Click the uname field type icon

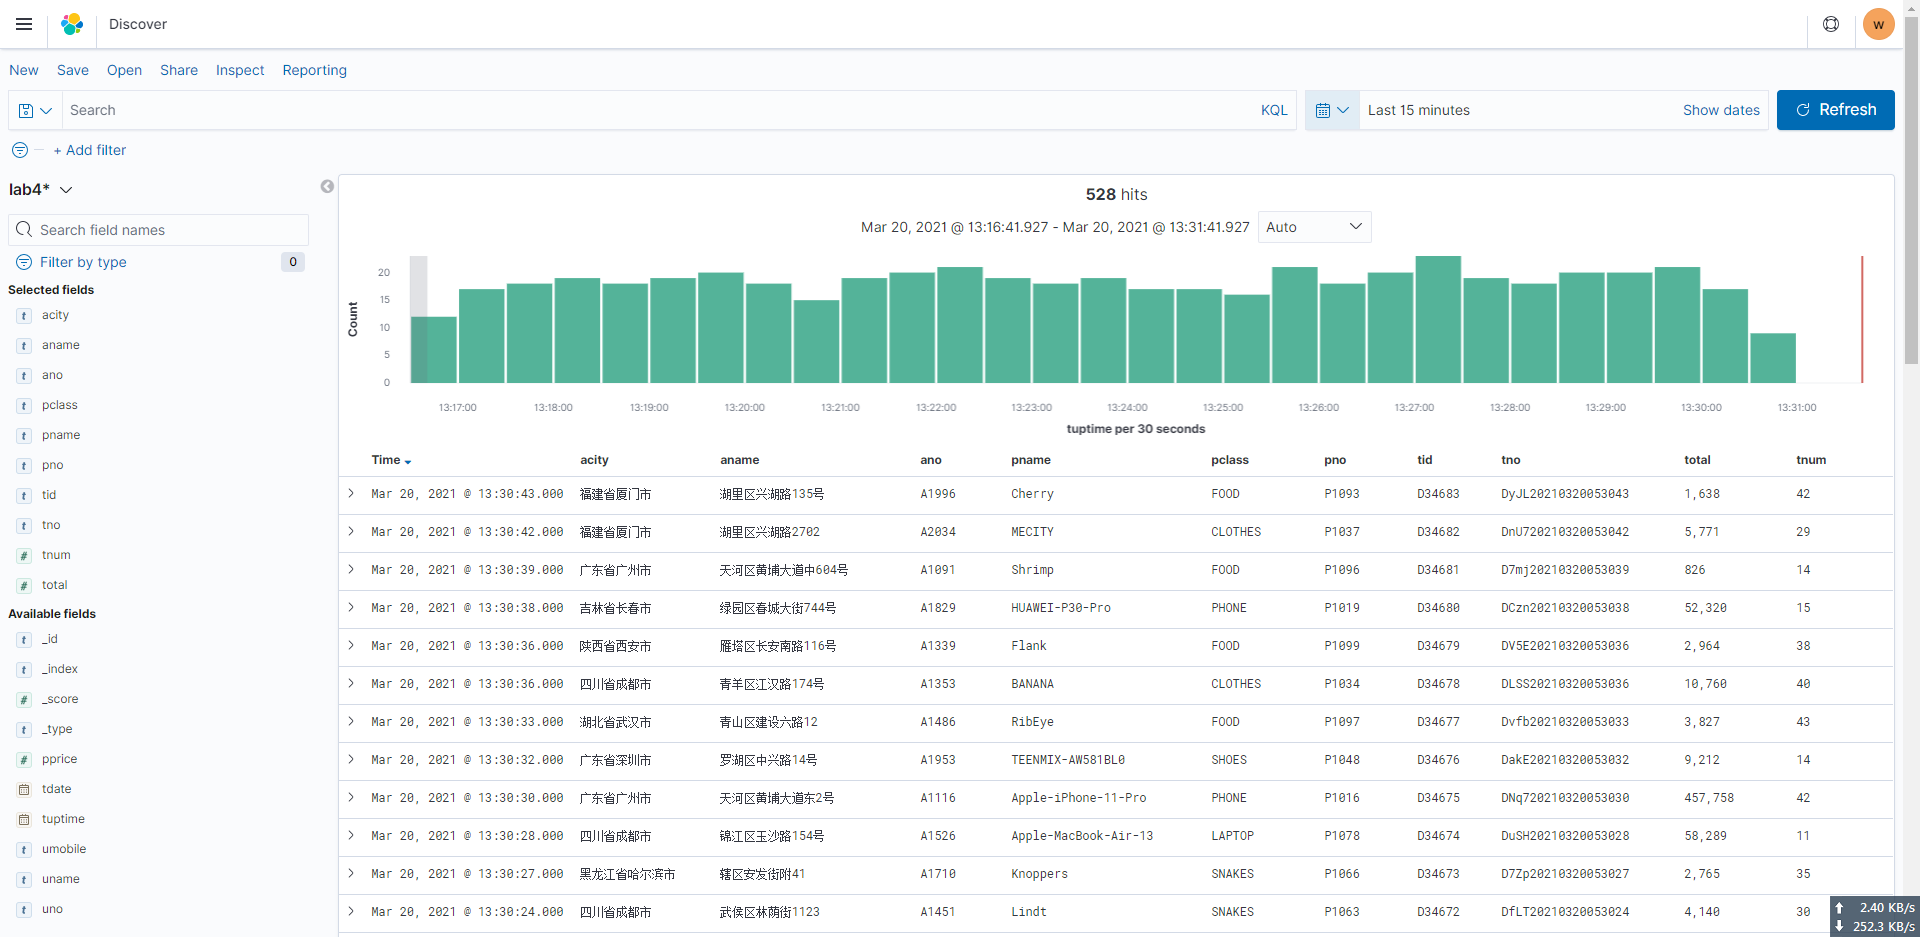click(x=24, y=879)
